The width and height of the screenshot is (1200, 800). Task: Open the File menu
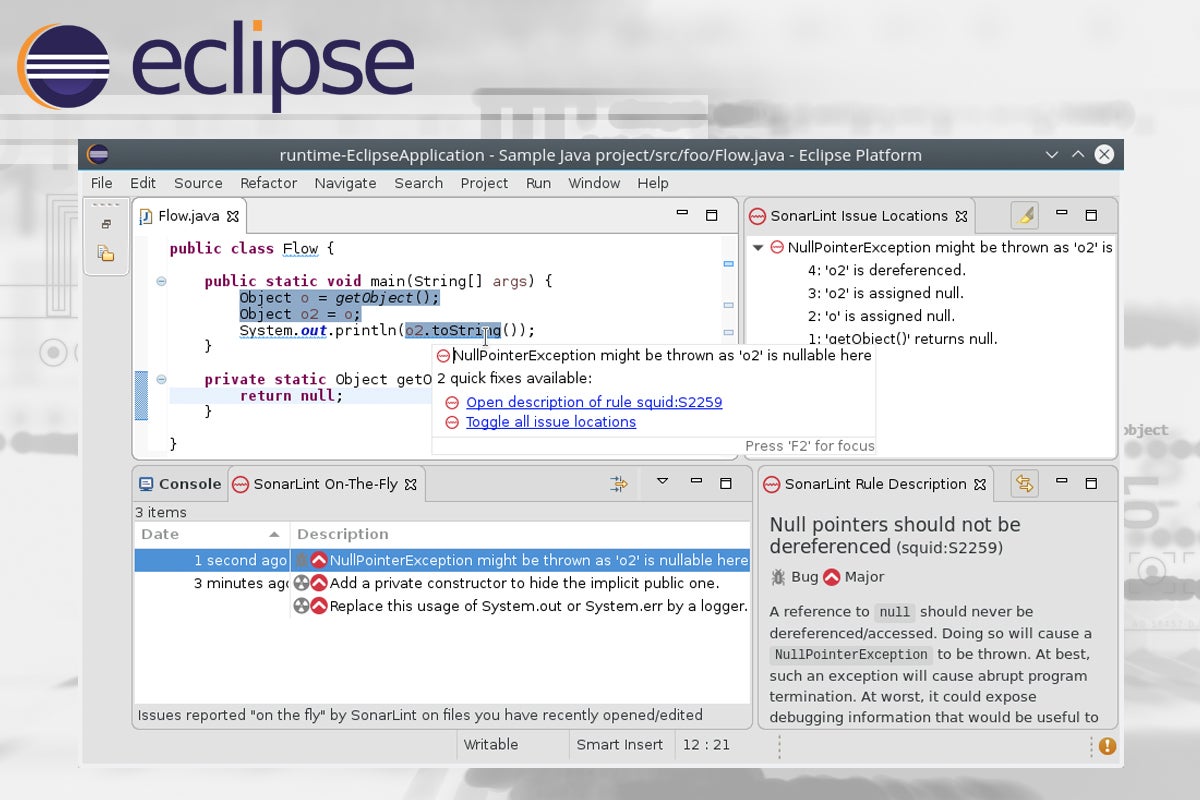tap(102, 183)
